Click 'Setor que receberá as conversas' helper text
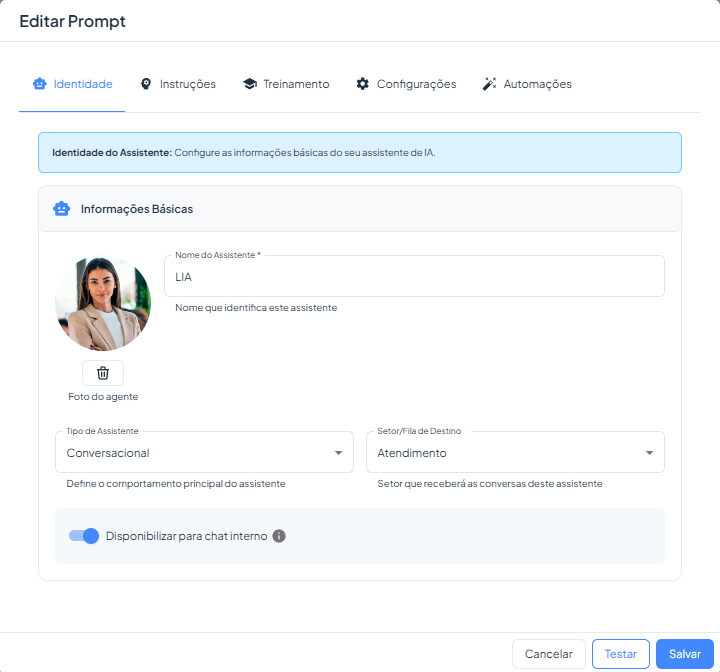 pyautogui.click(x=489, y=484)
